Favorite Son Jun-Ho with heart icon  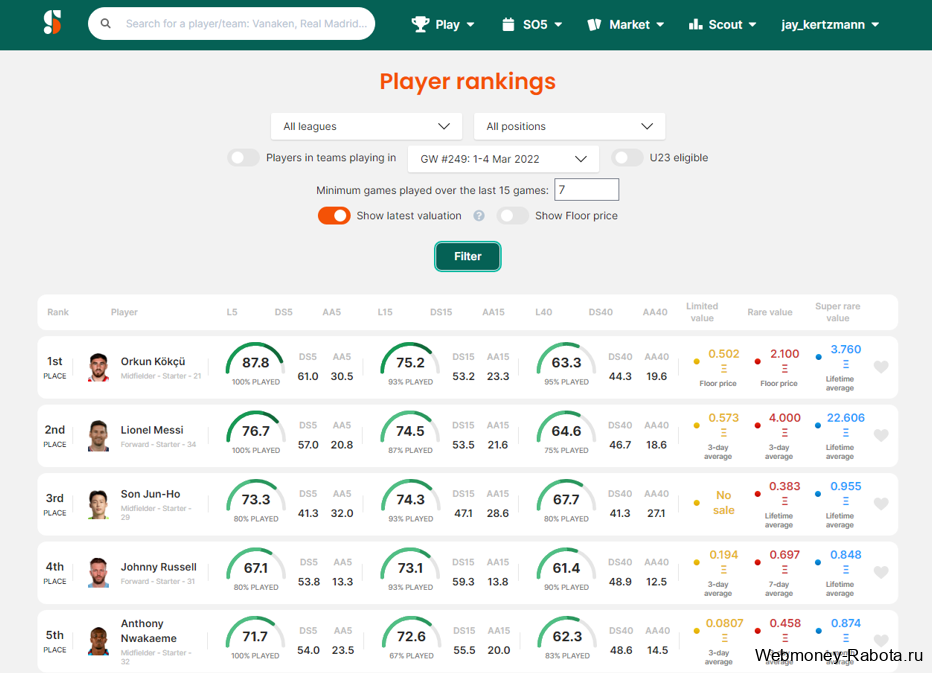[x=881, y=504]
